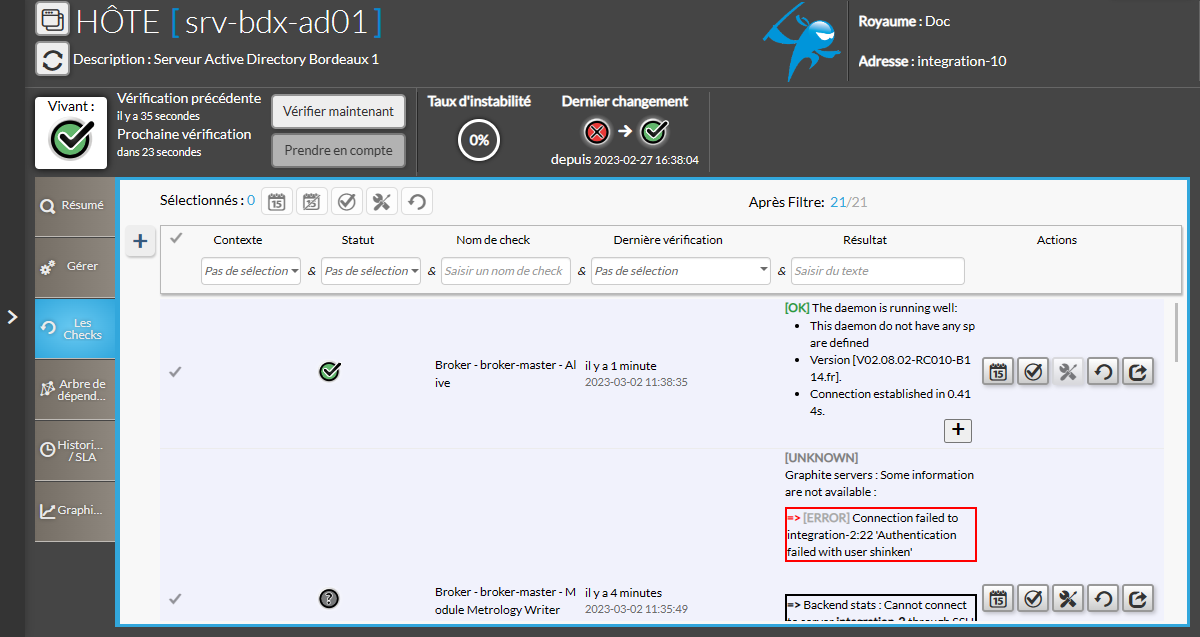The width and height of the screenshot is (1200, 637).
Task: Select the Module Metrology Writer row checkmark
Action: pyautogui.click(x=175, y=598)
